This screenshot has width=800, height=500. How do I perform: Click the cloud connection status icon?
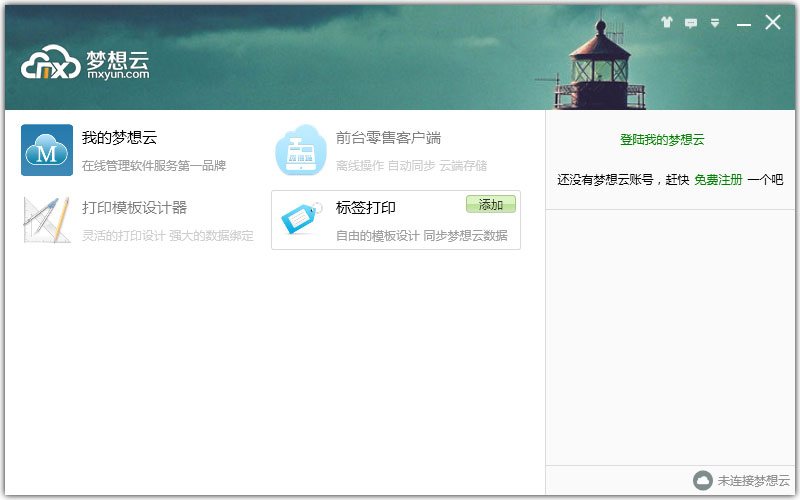[x=703, y=480]
